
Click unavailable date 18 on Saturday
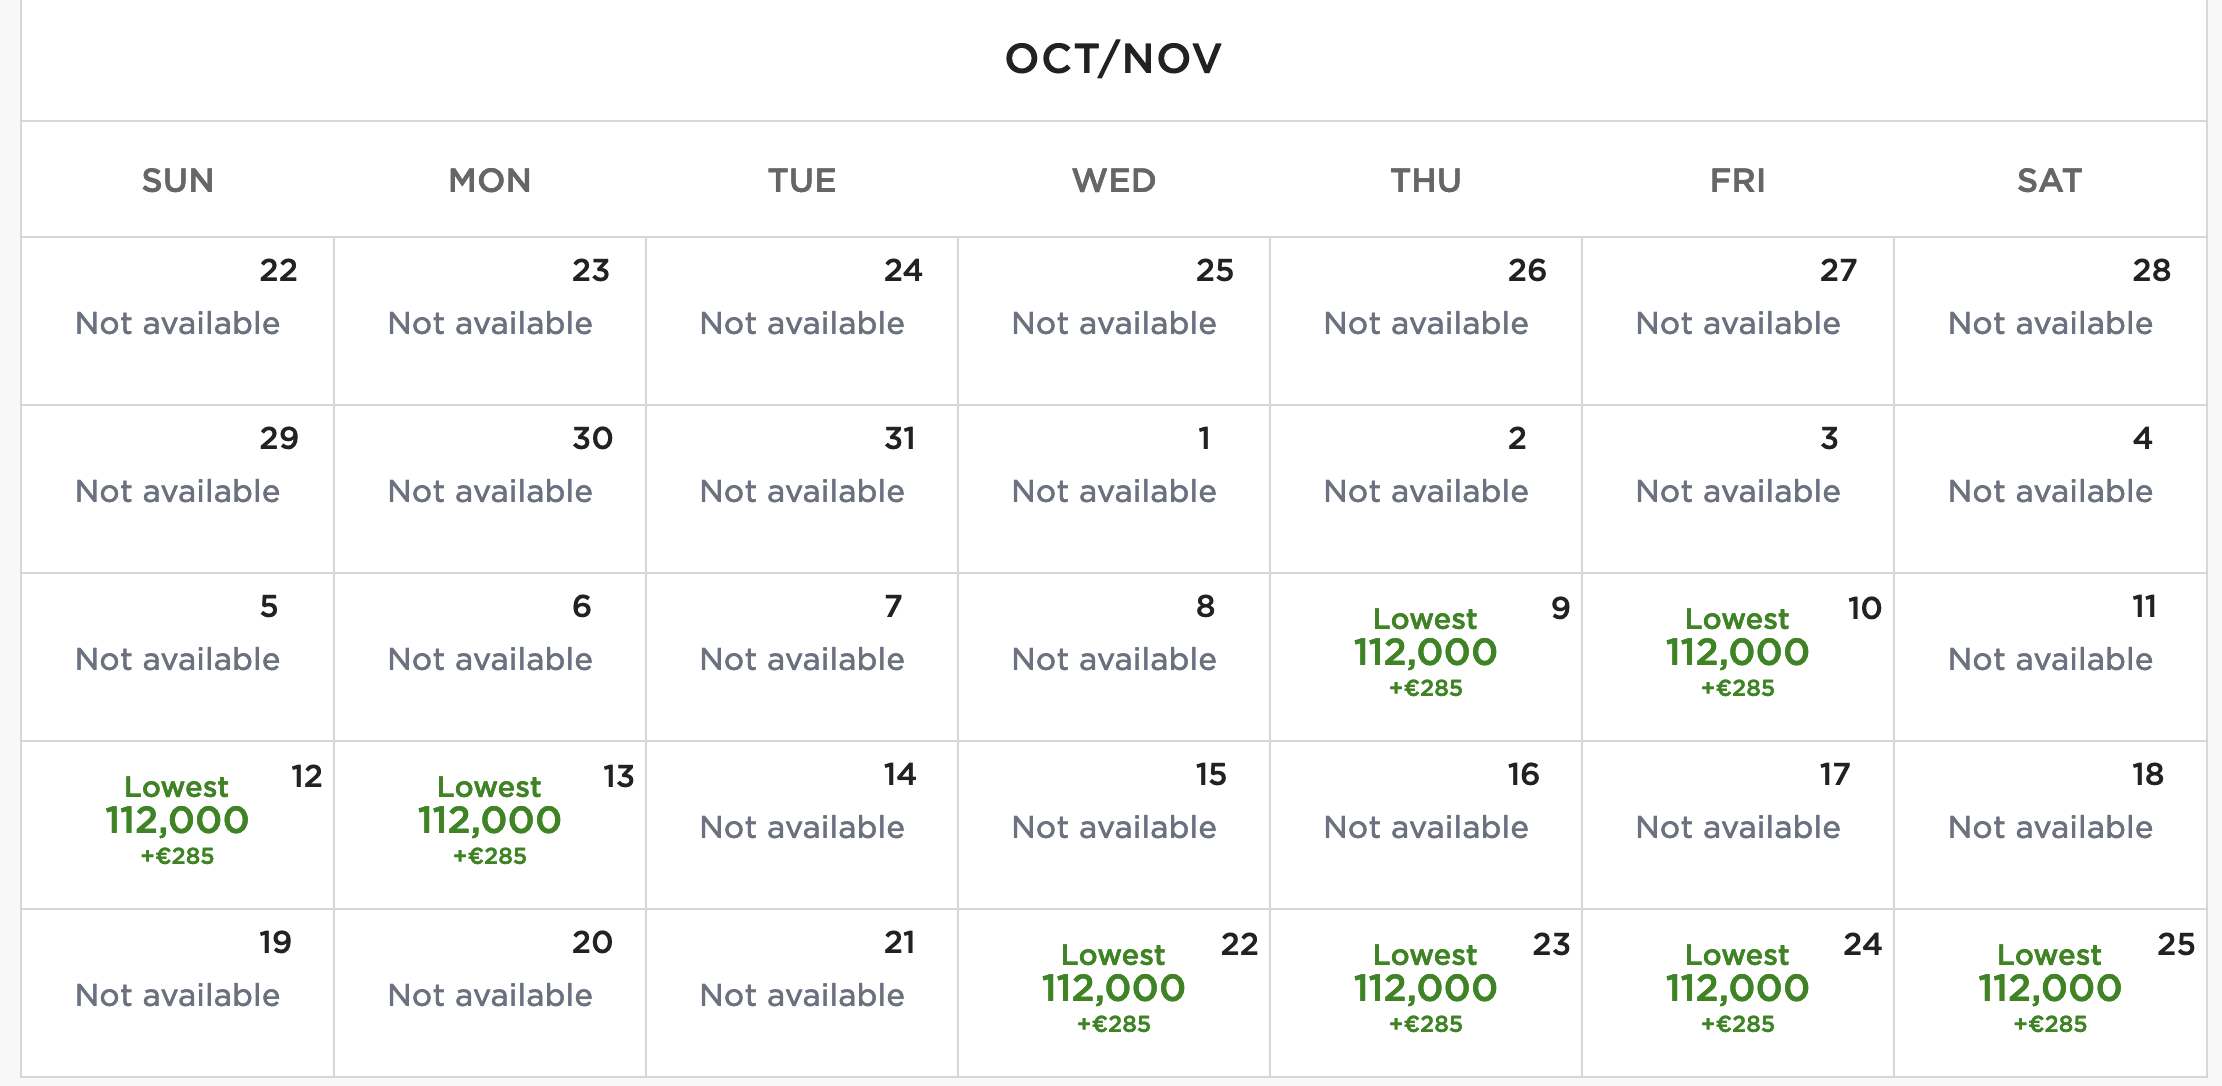coord(2049,825)
